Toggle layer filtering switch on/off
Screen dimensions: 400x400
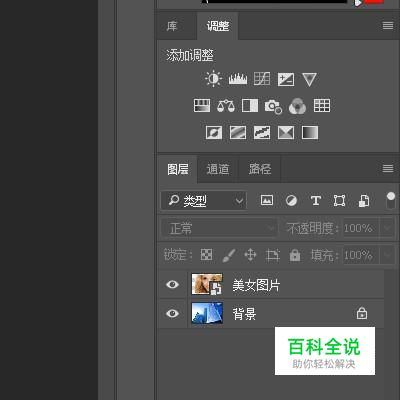pyautogui.click(x=391, y=200)
